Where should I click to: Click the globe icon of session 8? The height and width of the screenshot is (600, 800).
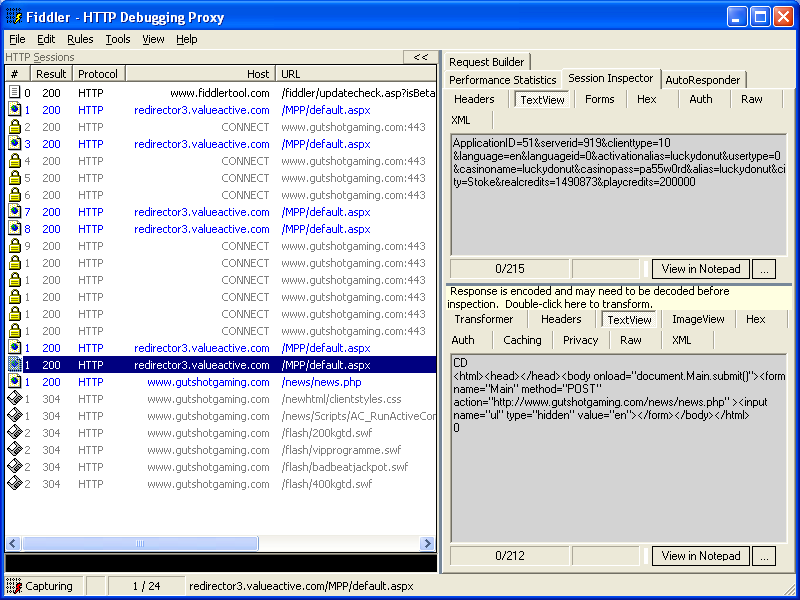pyautogui.click(x=15, y=229)
